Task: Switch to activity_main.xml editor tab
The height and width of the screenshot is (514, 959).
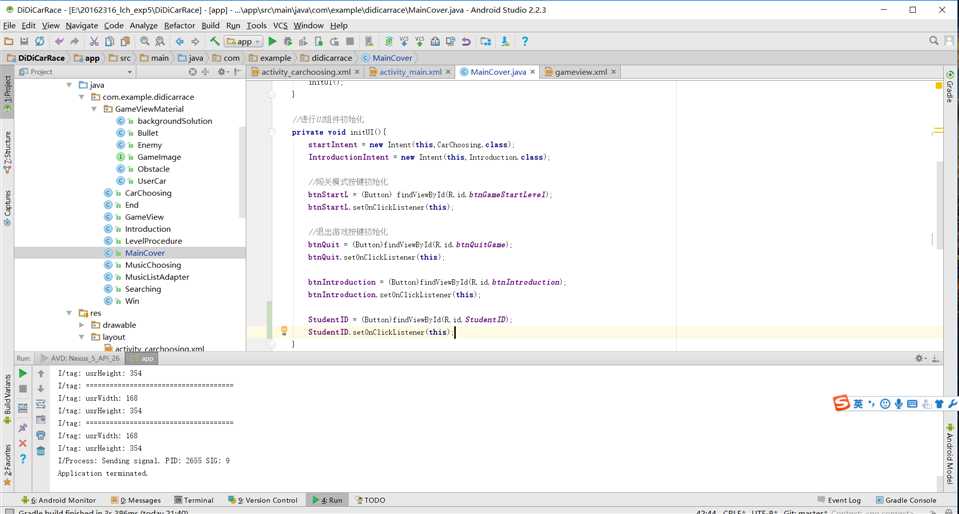Action: [x=410, y=72]
